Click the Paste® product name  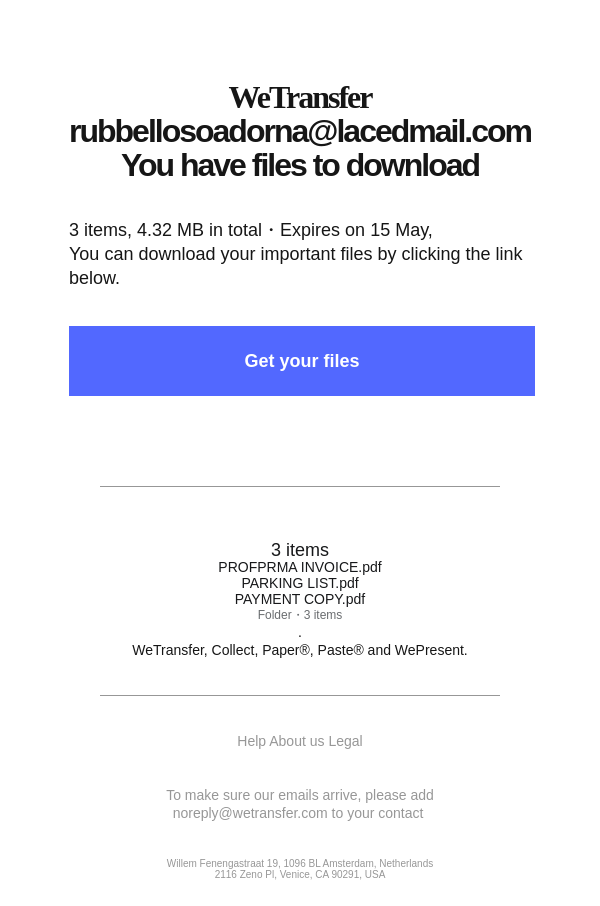(340, 651)
